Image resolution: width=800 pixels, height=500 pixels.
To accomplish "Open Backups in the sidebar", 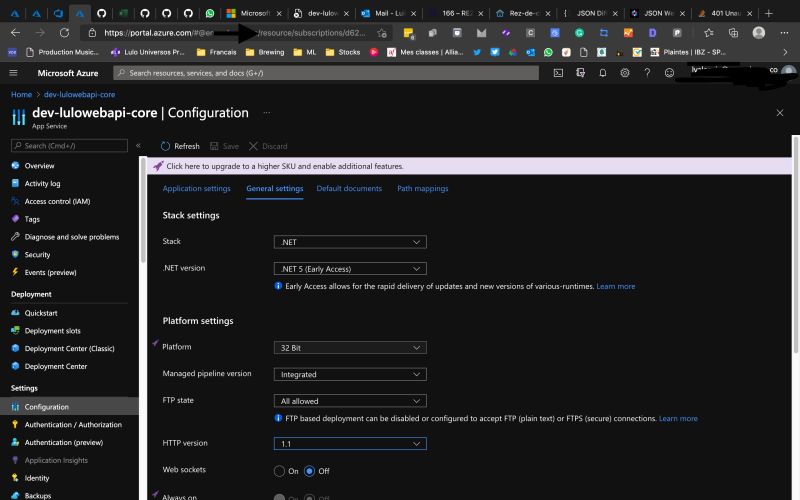I will click(38, 495).
